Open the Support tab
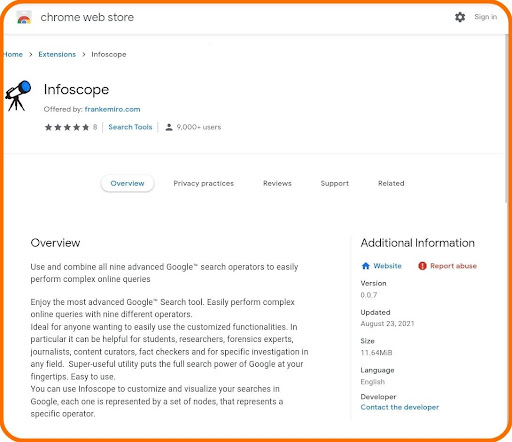The height and width of the screenshot is (442, 512). point(335,183)
